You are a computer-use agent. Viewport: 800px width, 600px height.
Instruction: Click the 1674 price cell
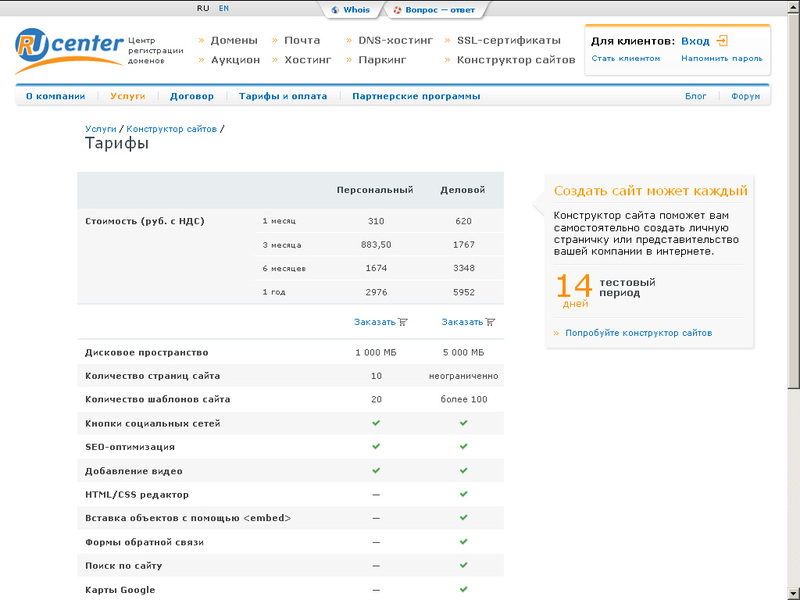point(376,268)
